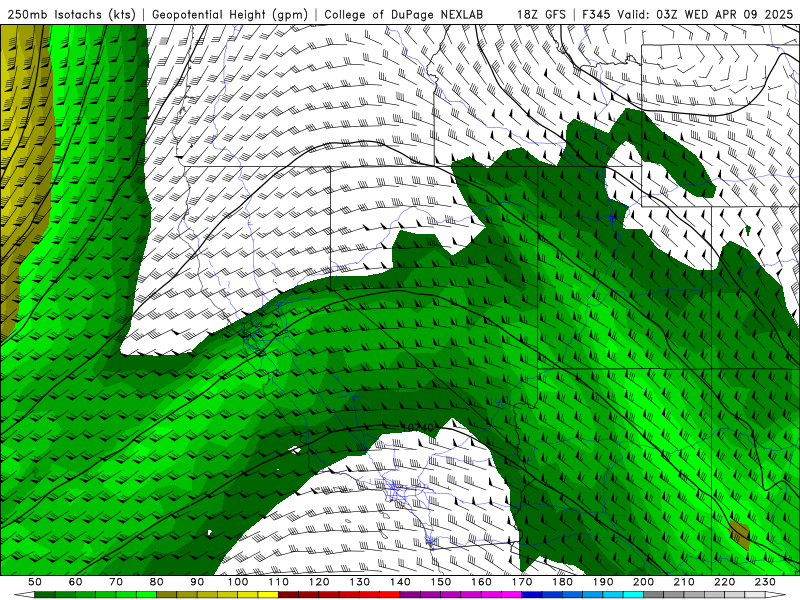Click the dark green colorbar swatch below 50
Screen dimensions: 800x600
[x=45, y=595]
